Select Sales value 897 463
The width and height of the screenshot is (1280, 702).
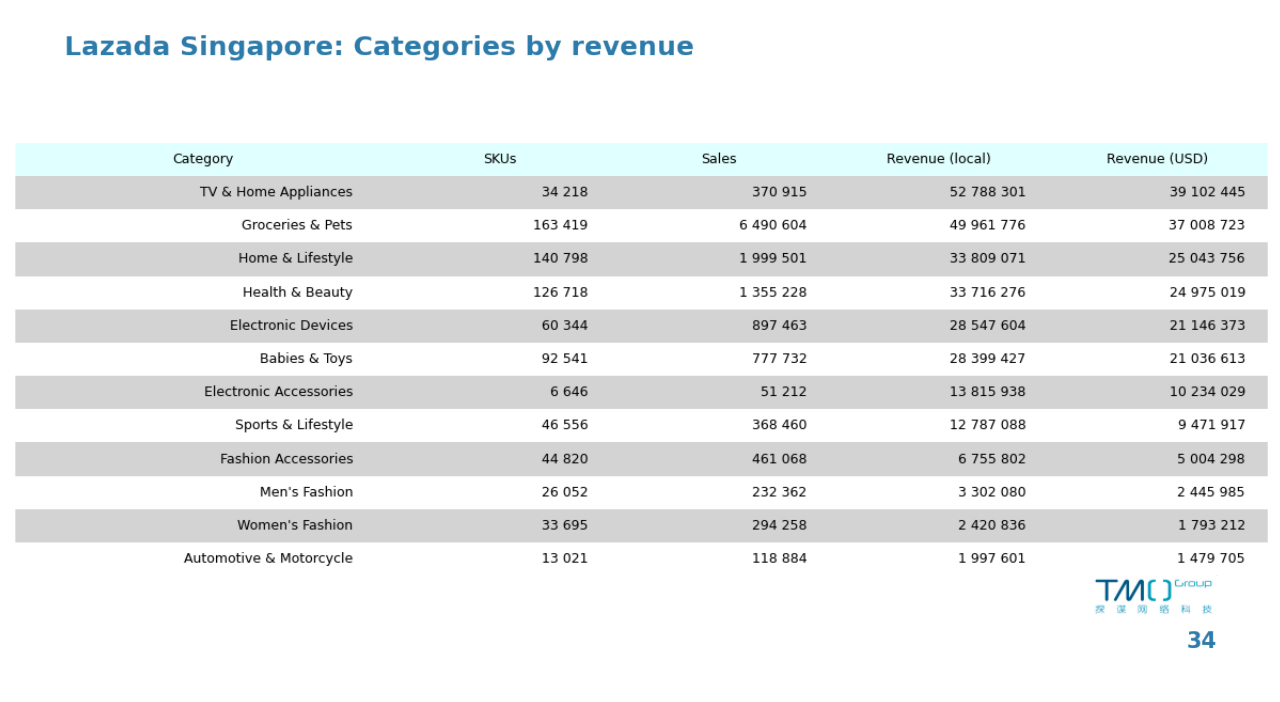[x=779, y=325]
